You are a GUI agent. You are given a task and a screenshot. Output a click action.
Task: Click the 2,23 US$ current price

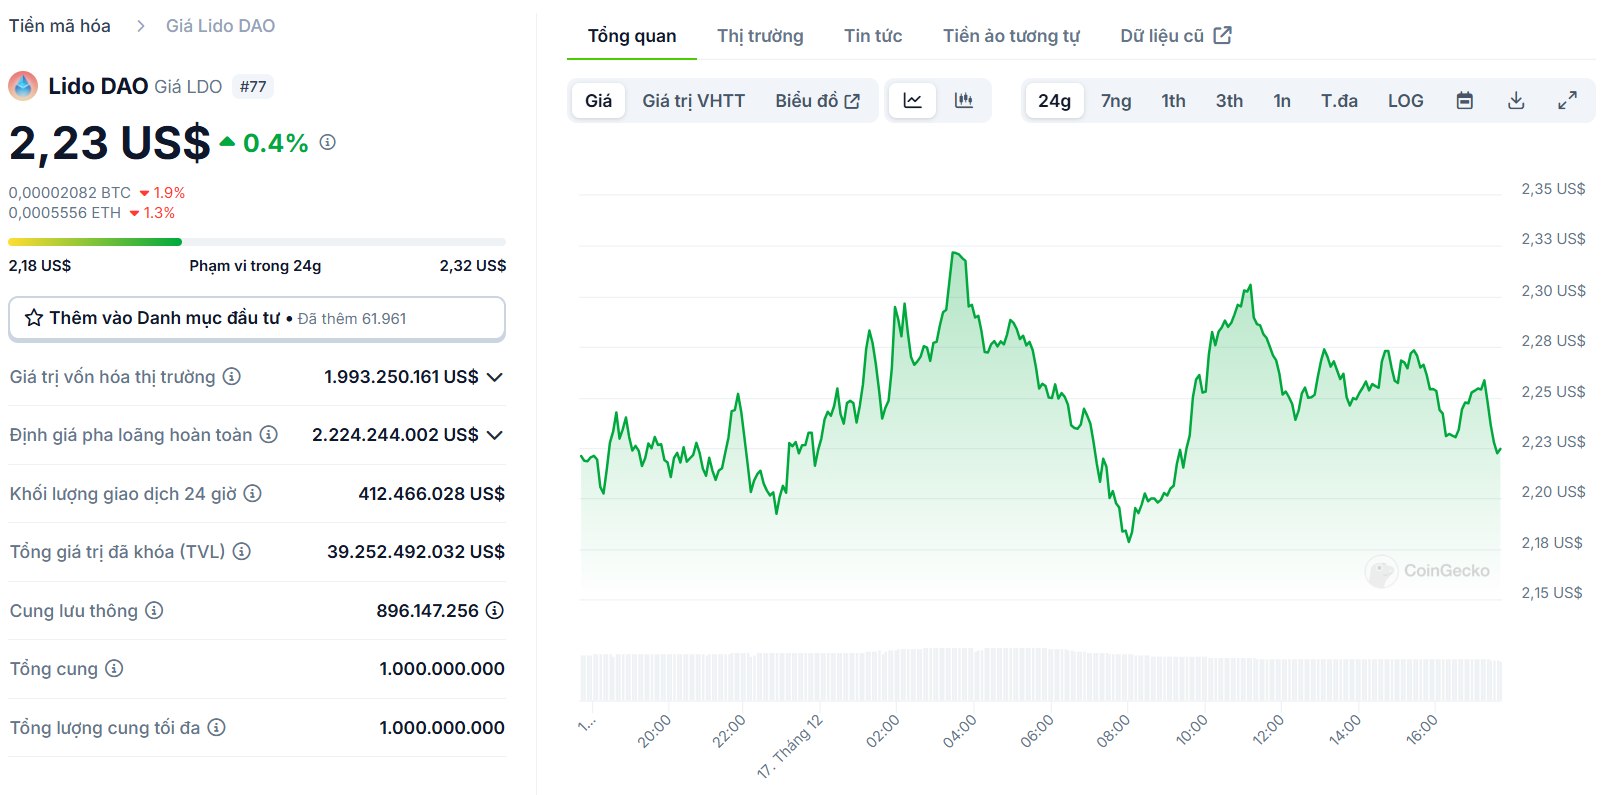110,143
